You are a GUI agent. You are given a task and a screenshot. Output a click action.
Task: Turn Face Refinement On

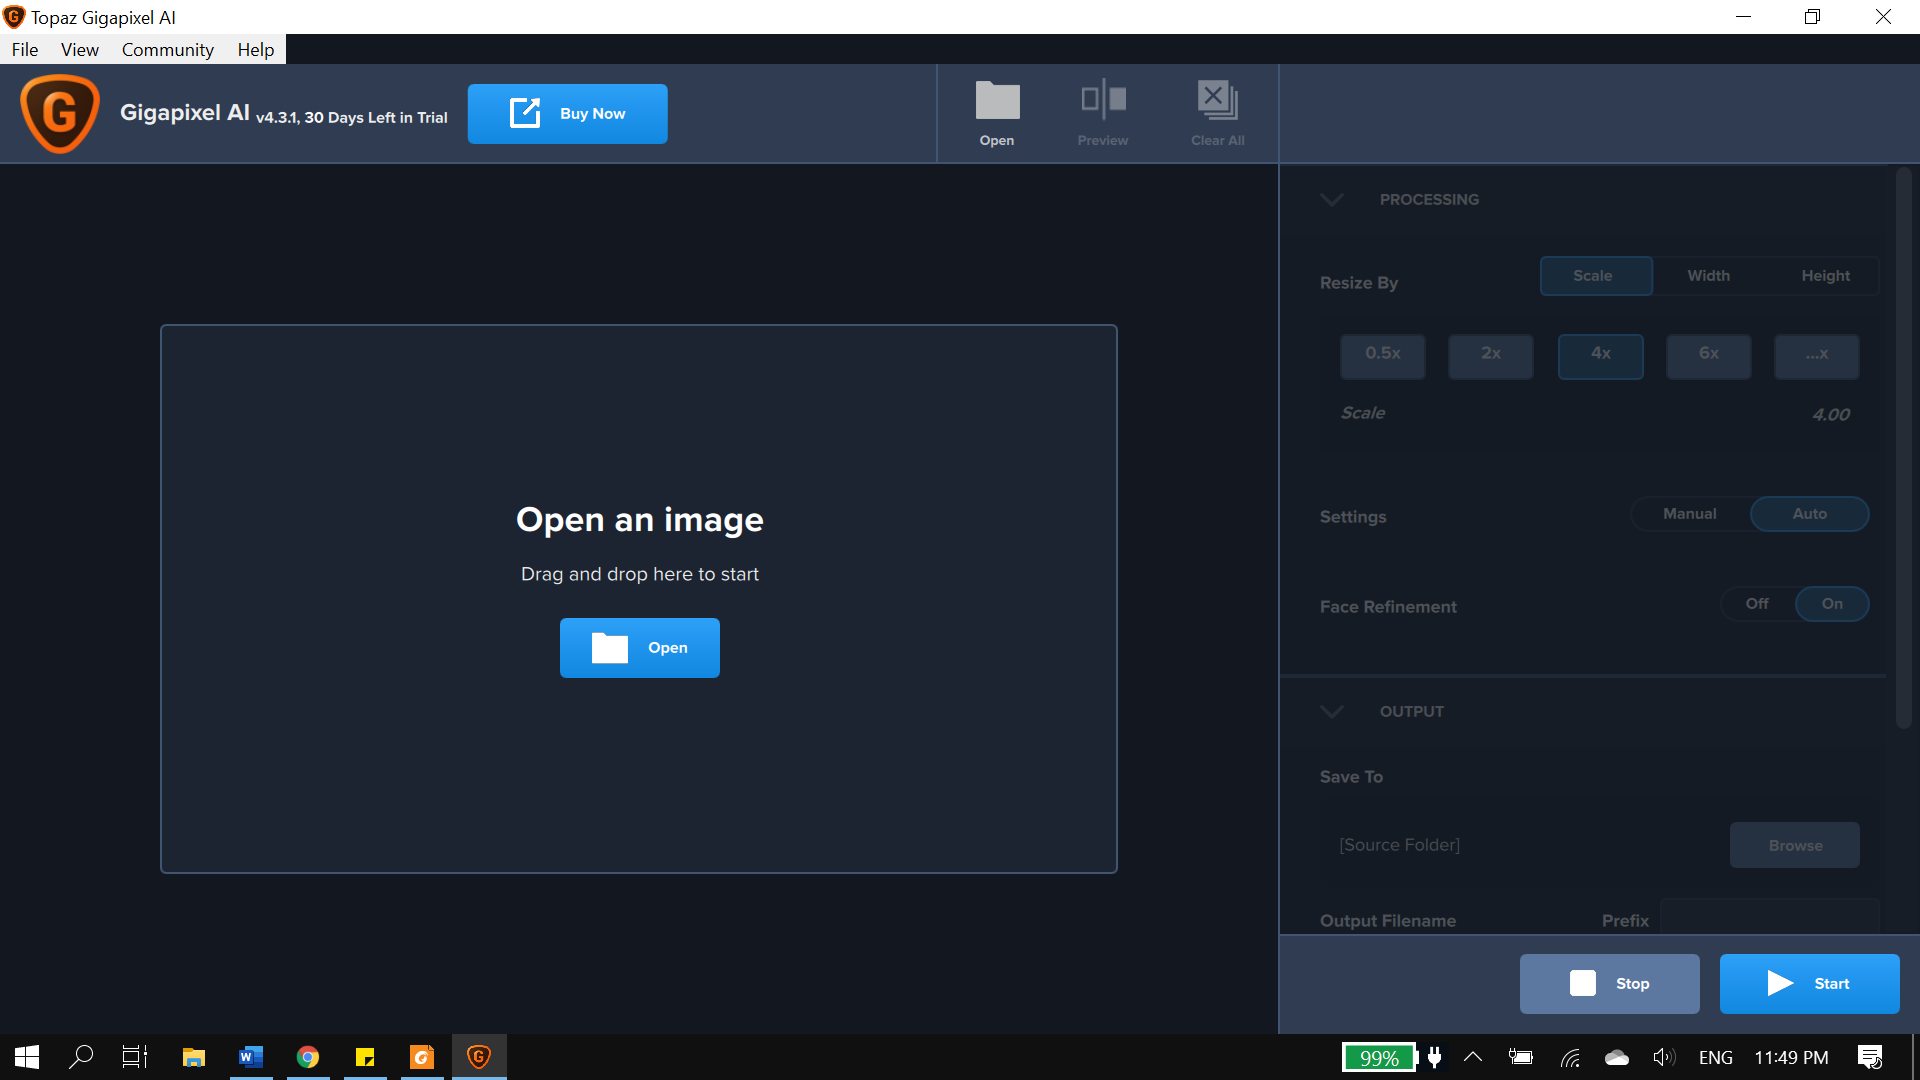tap(1831, 604)
